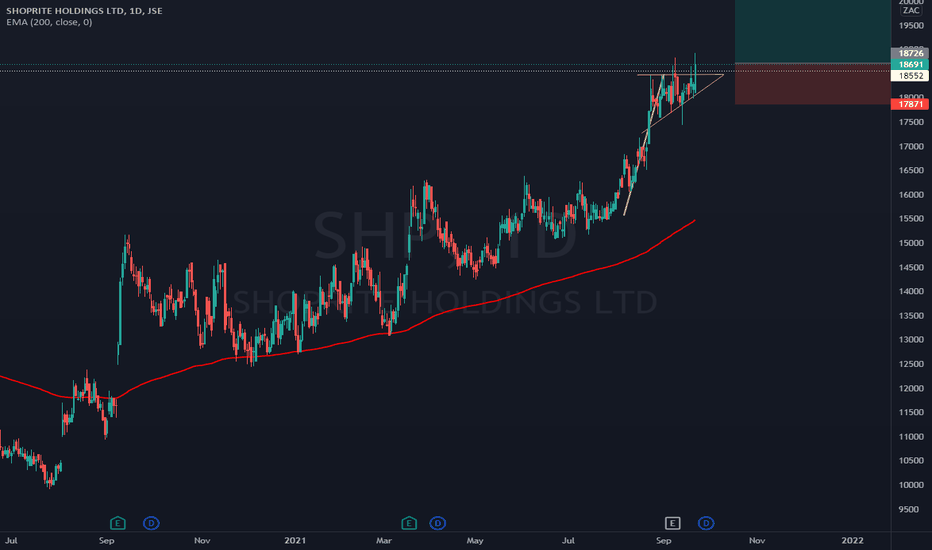This screenshot has width=932, height=550.
Task: Click the 18726 grey price label
Action: 910,54
